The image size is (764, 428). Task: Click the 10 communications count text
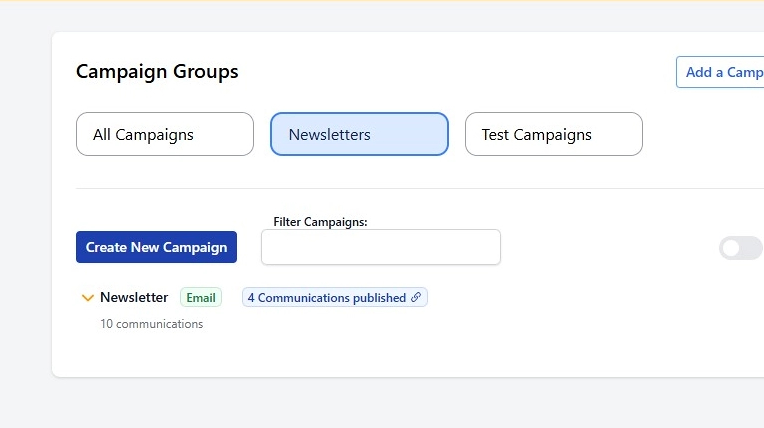pyautogui.click(x=151, y=324)
